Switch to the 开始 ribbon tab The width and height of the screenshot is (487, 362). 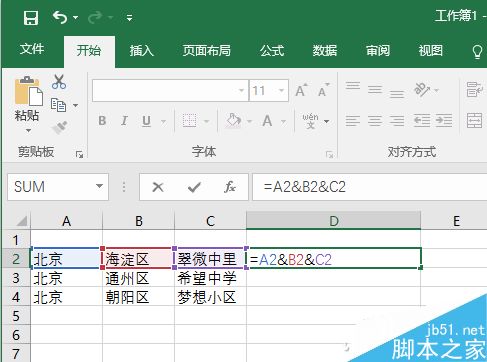pyautogui.click(x=89, y=51)
